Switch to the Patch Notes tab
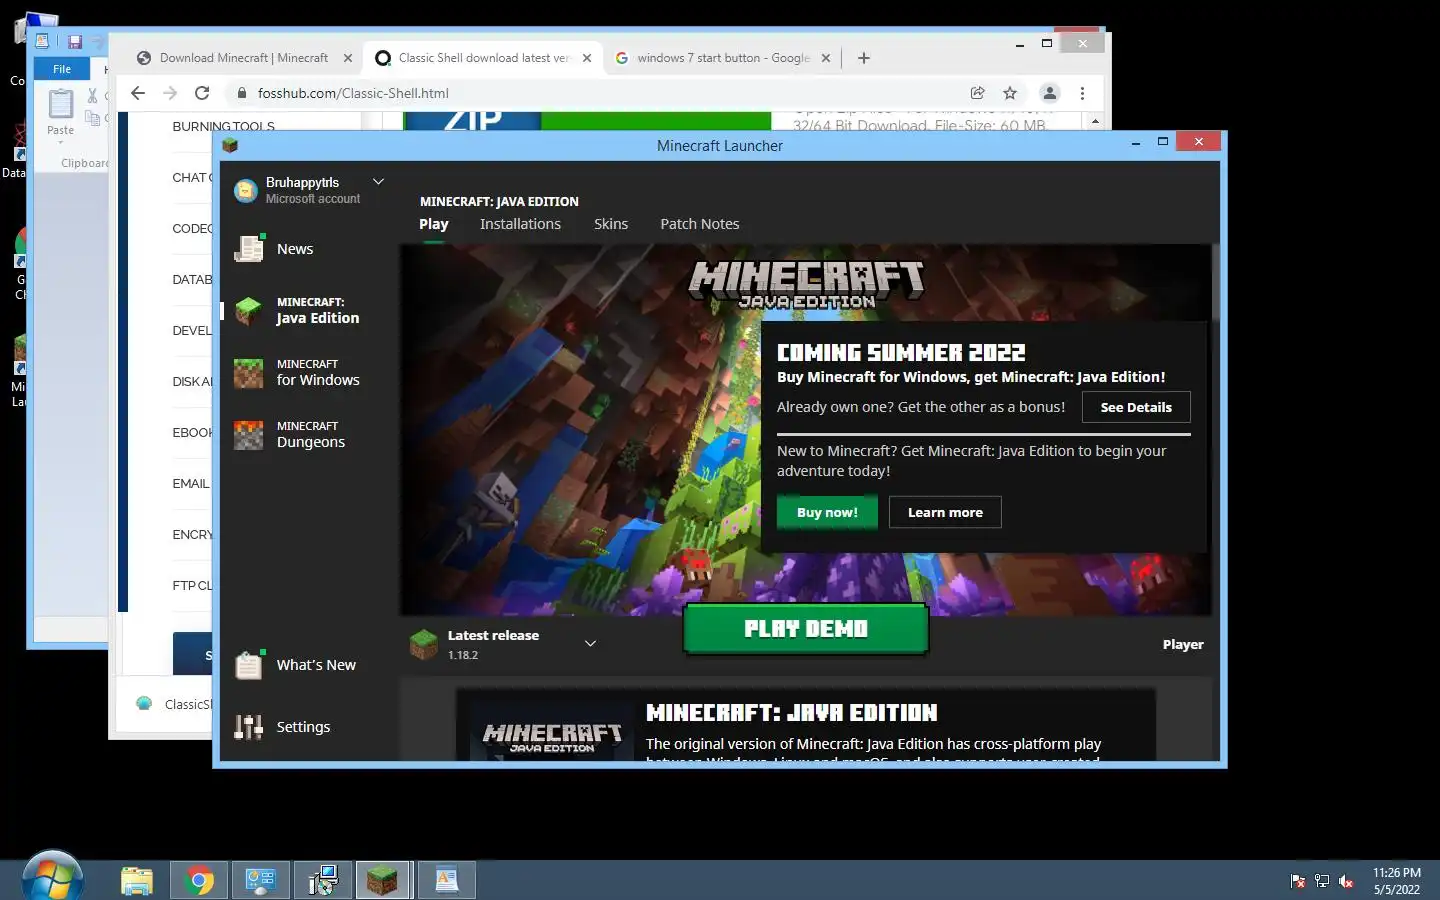The height and width of the screenshot is (900, 1440). point(700,224)
